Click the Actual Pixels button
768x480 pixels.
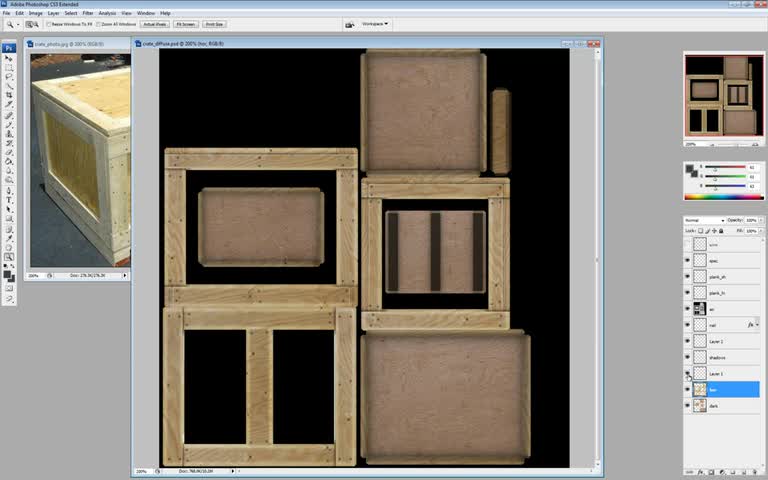click(x=155, y=24)
